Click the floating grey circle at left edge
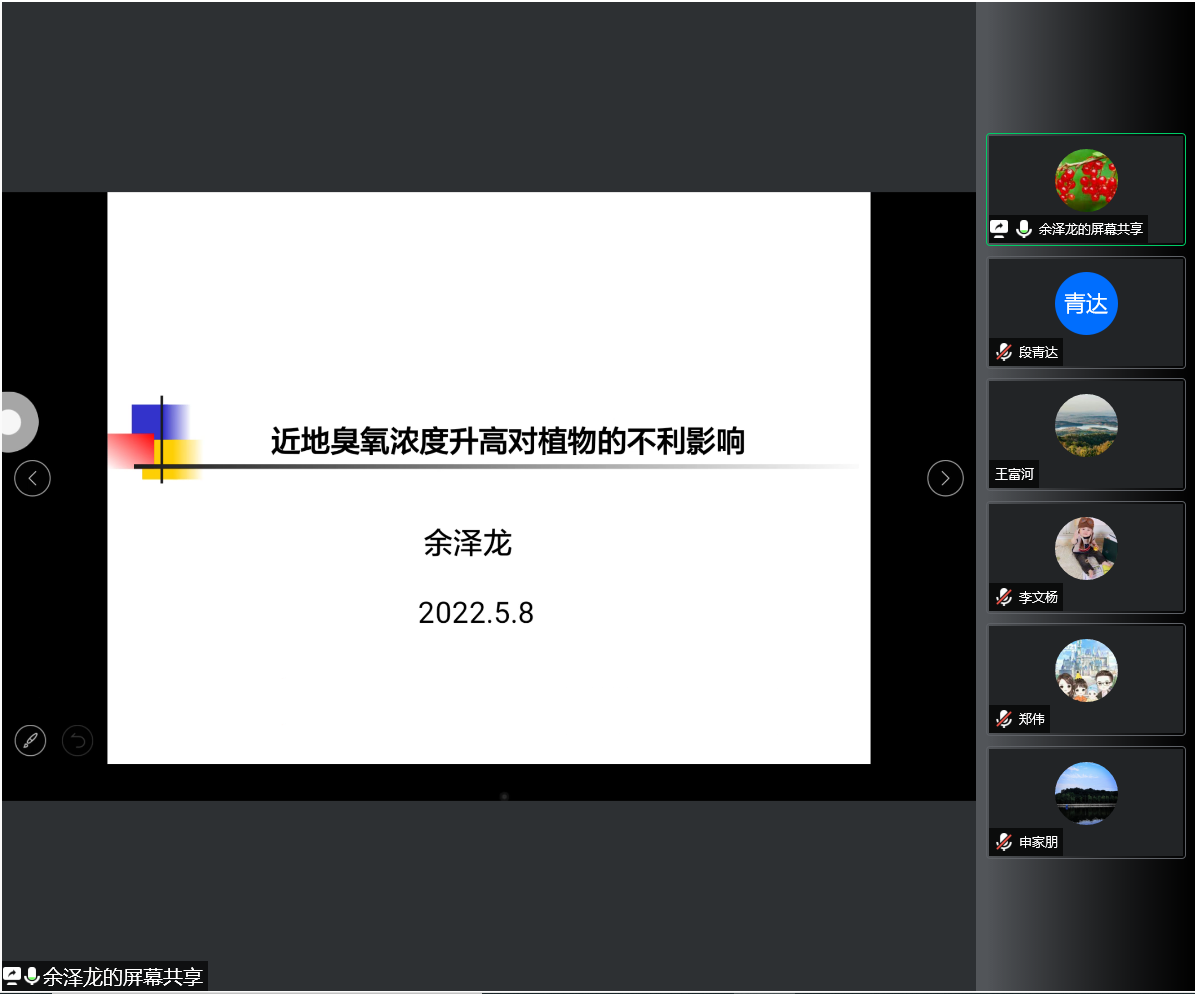This screenshot has width=1195, height=994. 14,422
